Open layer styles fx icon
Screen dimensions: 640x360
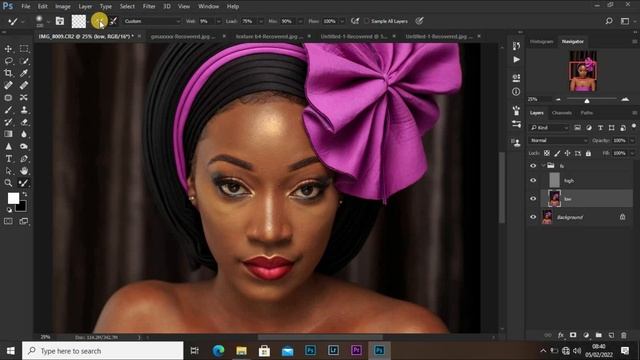[560, 335]
